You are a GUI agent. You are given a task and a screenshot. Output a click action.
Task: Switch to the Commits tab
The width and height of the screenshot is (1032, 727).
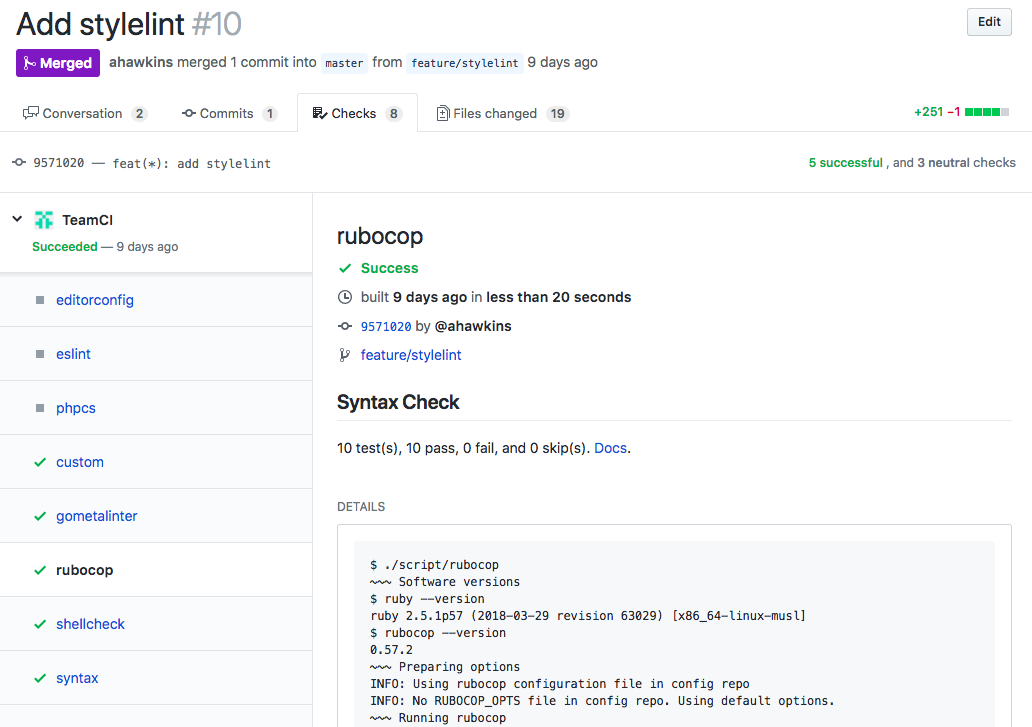228,114
